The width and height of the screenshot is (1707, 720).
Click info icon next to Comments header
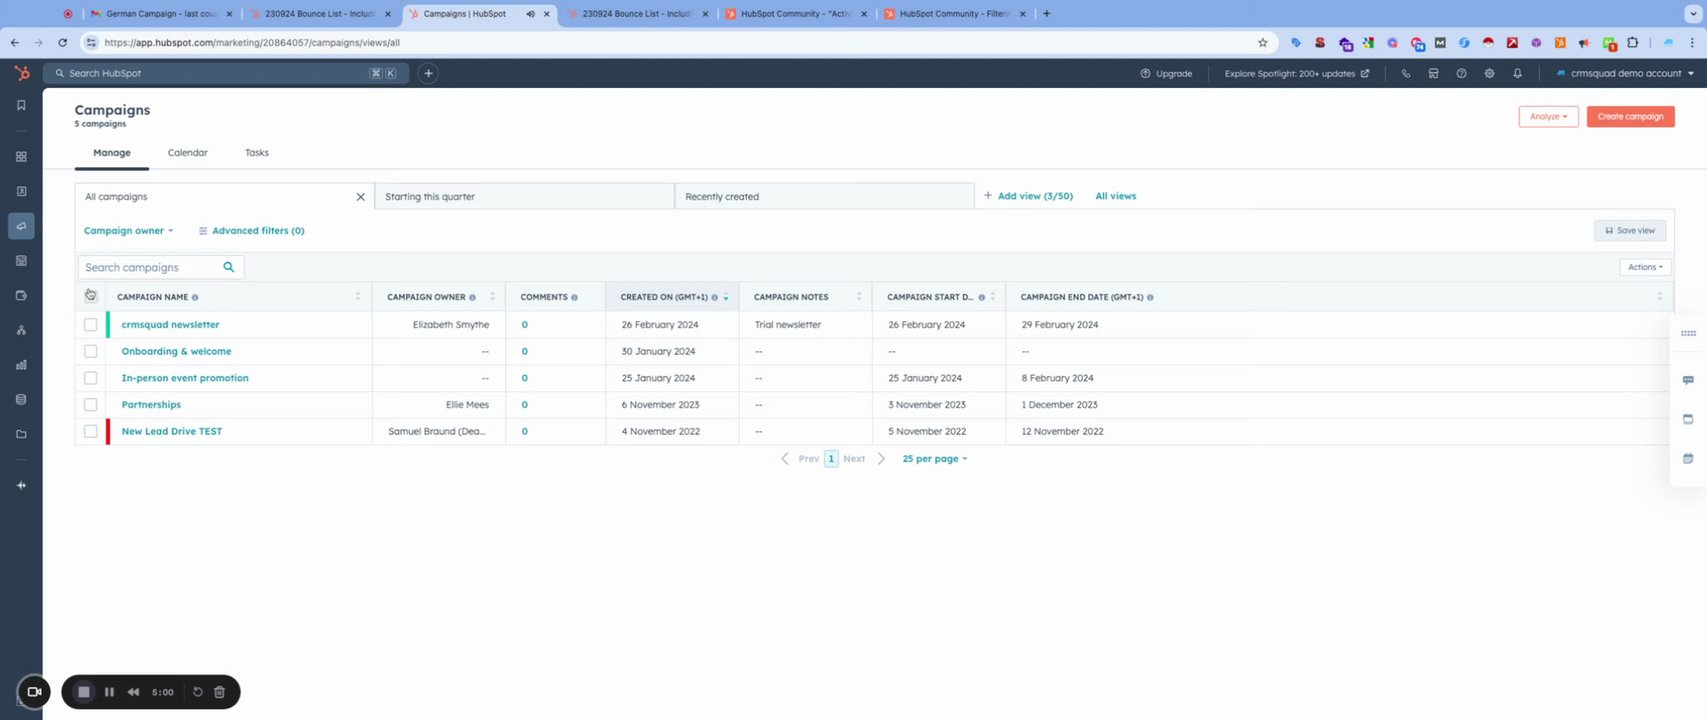pos(574,297)
